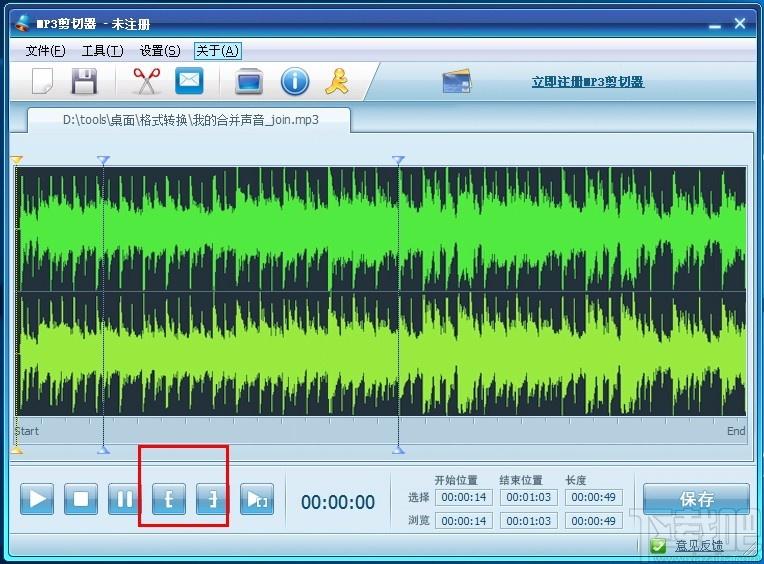This screenshot has height=564, width=764.
Task: Play the audio
Action: pyautogui.click(x=37, y=499)
